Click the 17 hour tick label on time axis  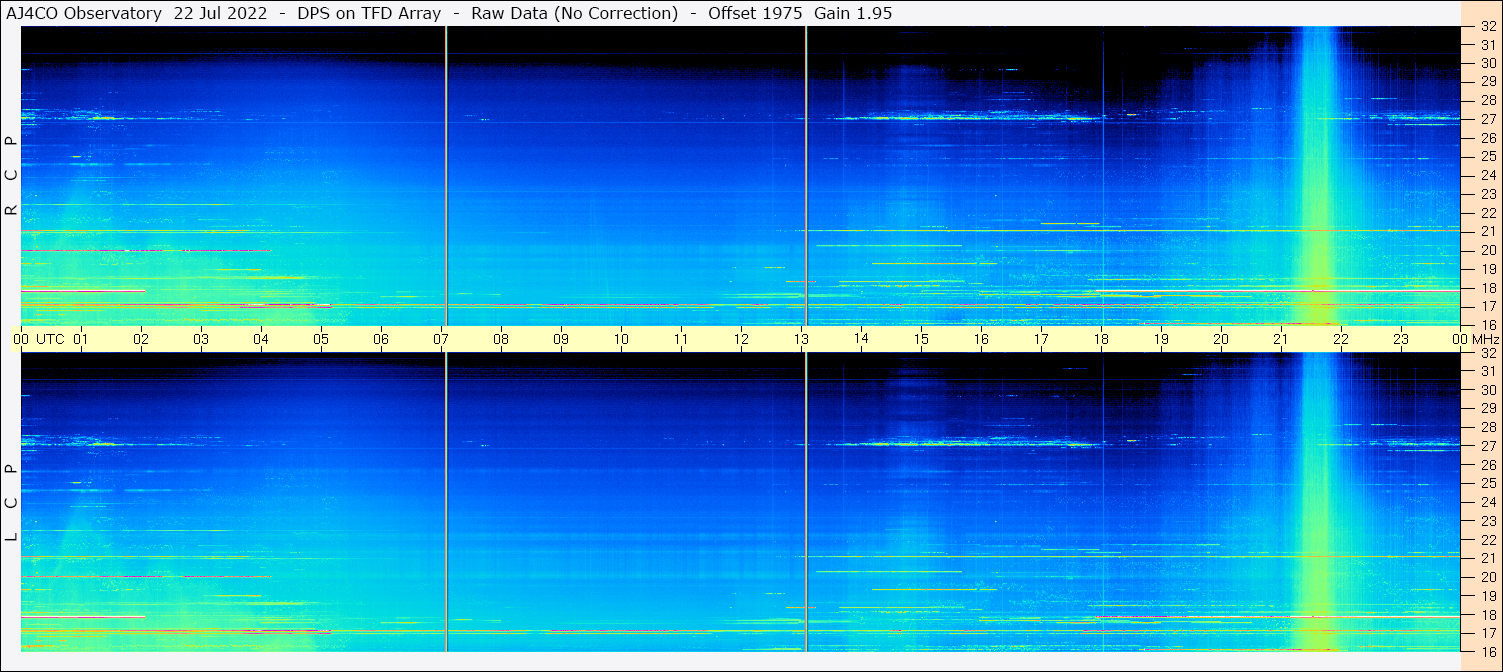[1041, 339]
